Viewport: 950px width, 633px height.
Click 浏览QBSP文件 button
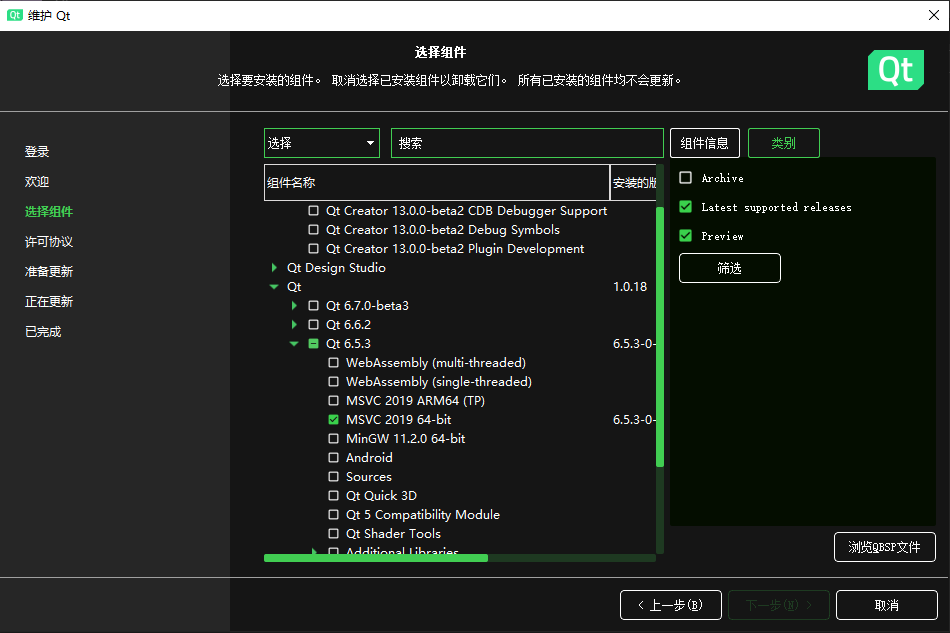[x=885, y=547]
